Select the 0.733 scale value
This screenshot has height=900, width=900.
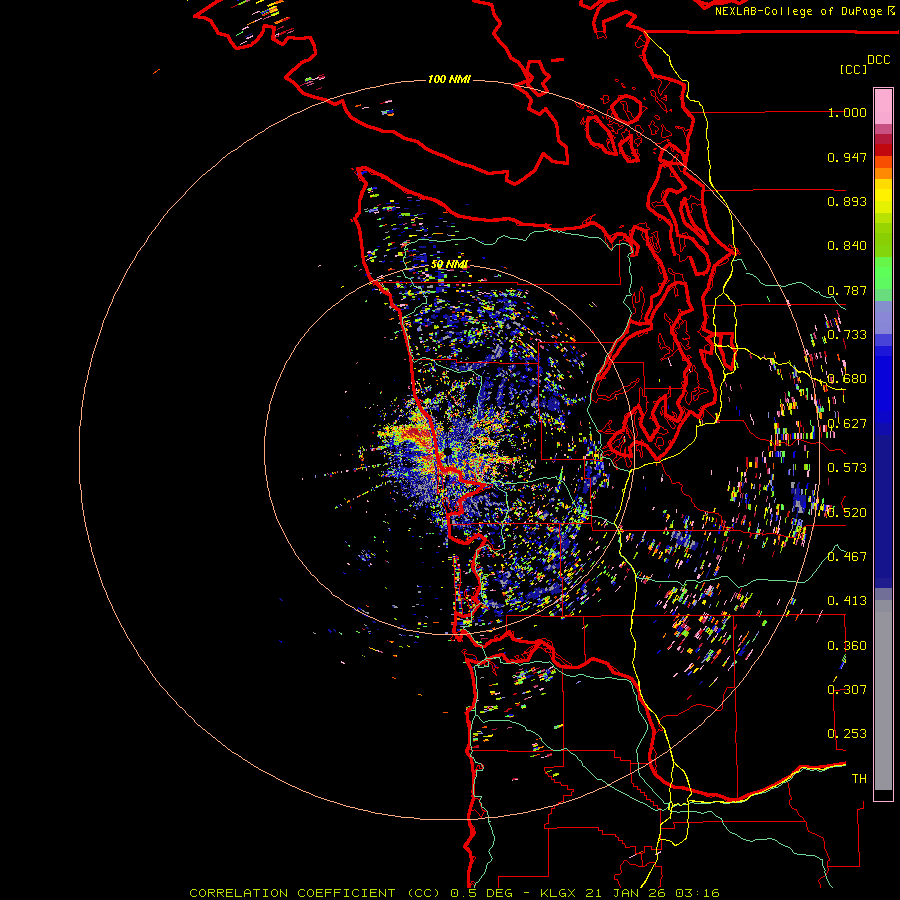click(x=847, y=335)
